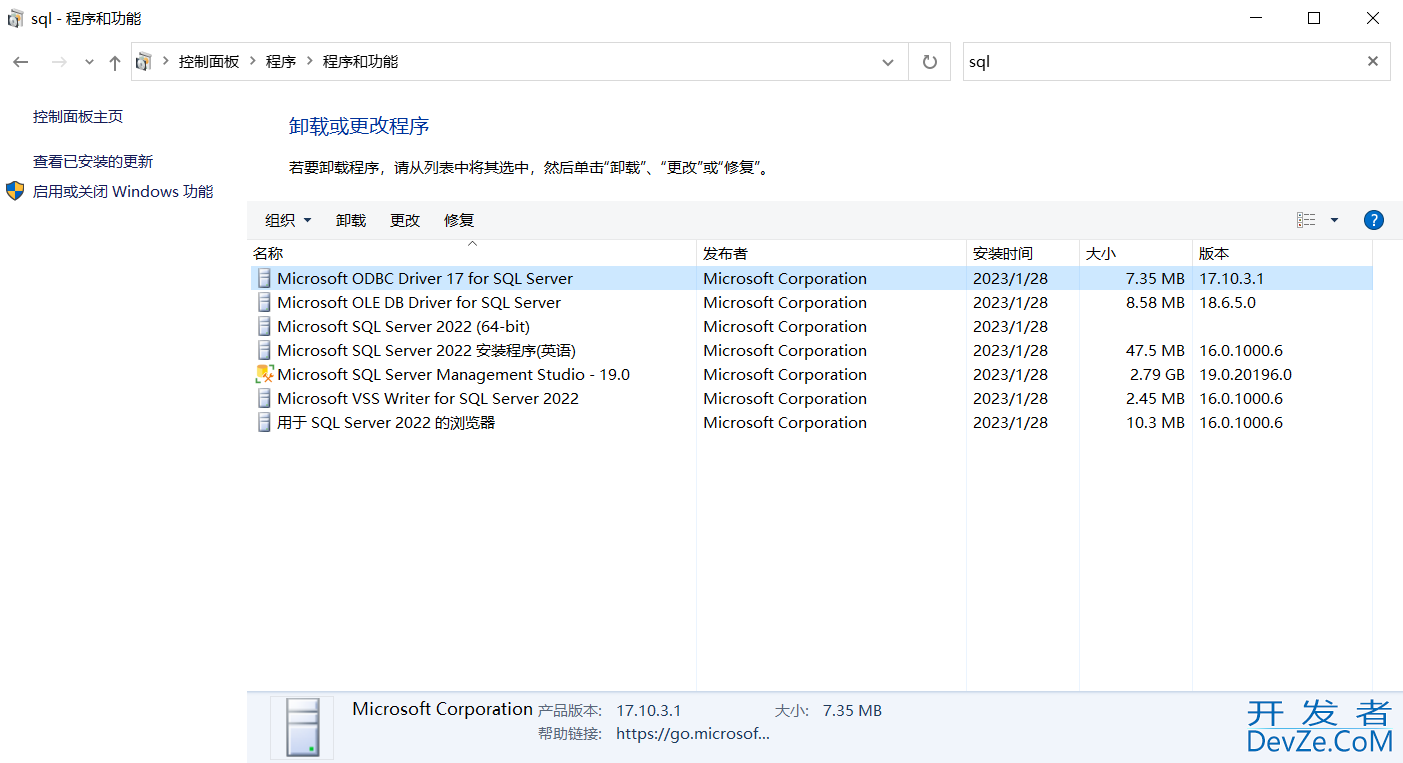This screenshot has height=763, width=1403.
Task: Sort by the 大小 column header
Action: (1136, 254)
